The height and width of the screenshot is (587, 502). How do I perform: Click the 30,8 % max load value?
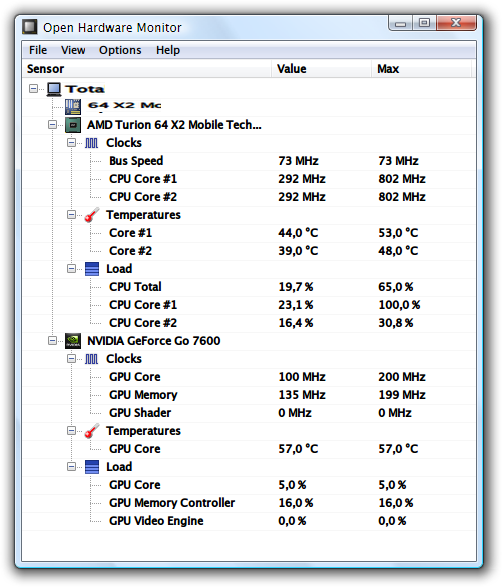click(x=396, y=323)
